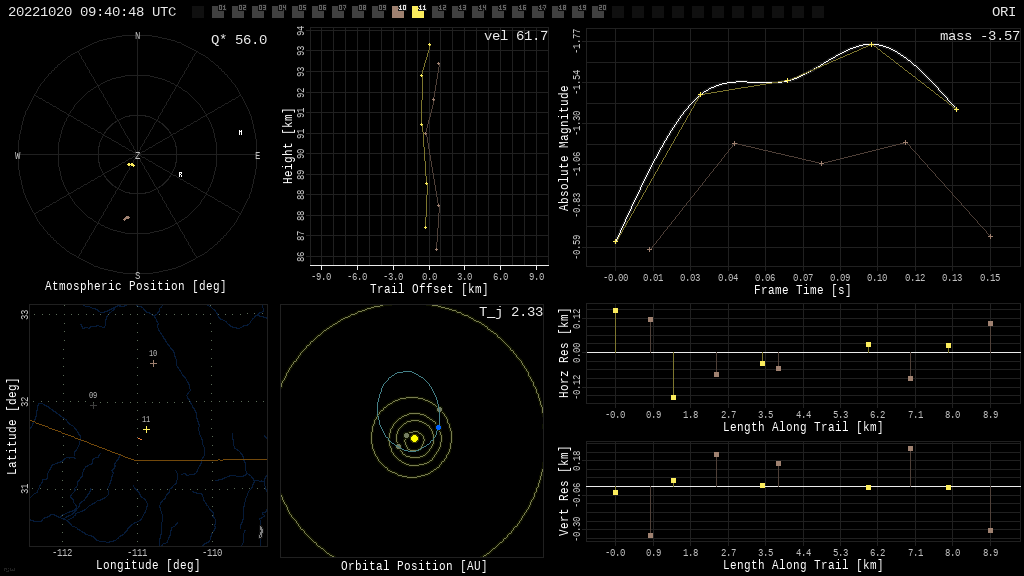Click the gray station 09 cross marker
Image resolution: width=1024 pixels, height=576 pixels.
(x=93, y=405)
